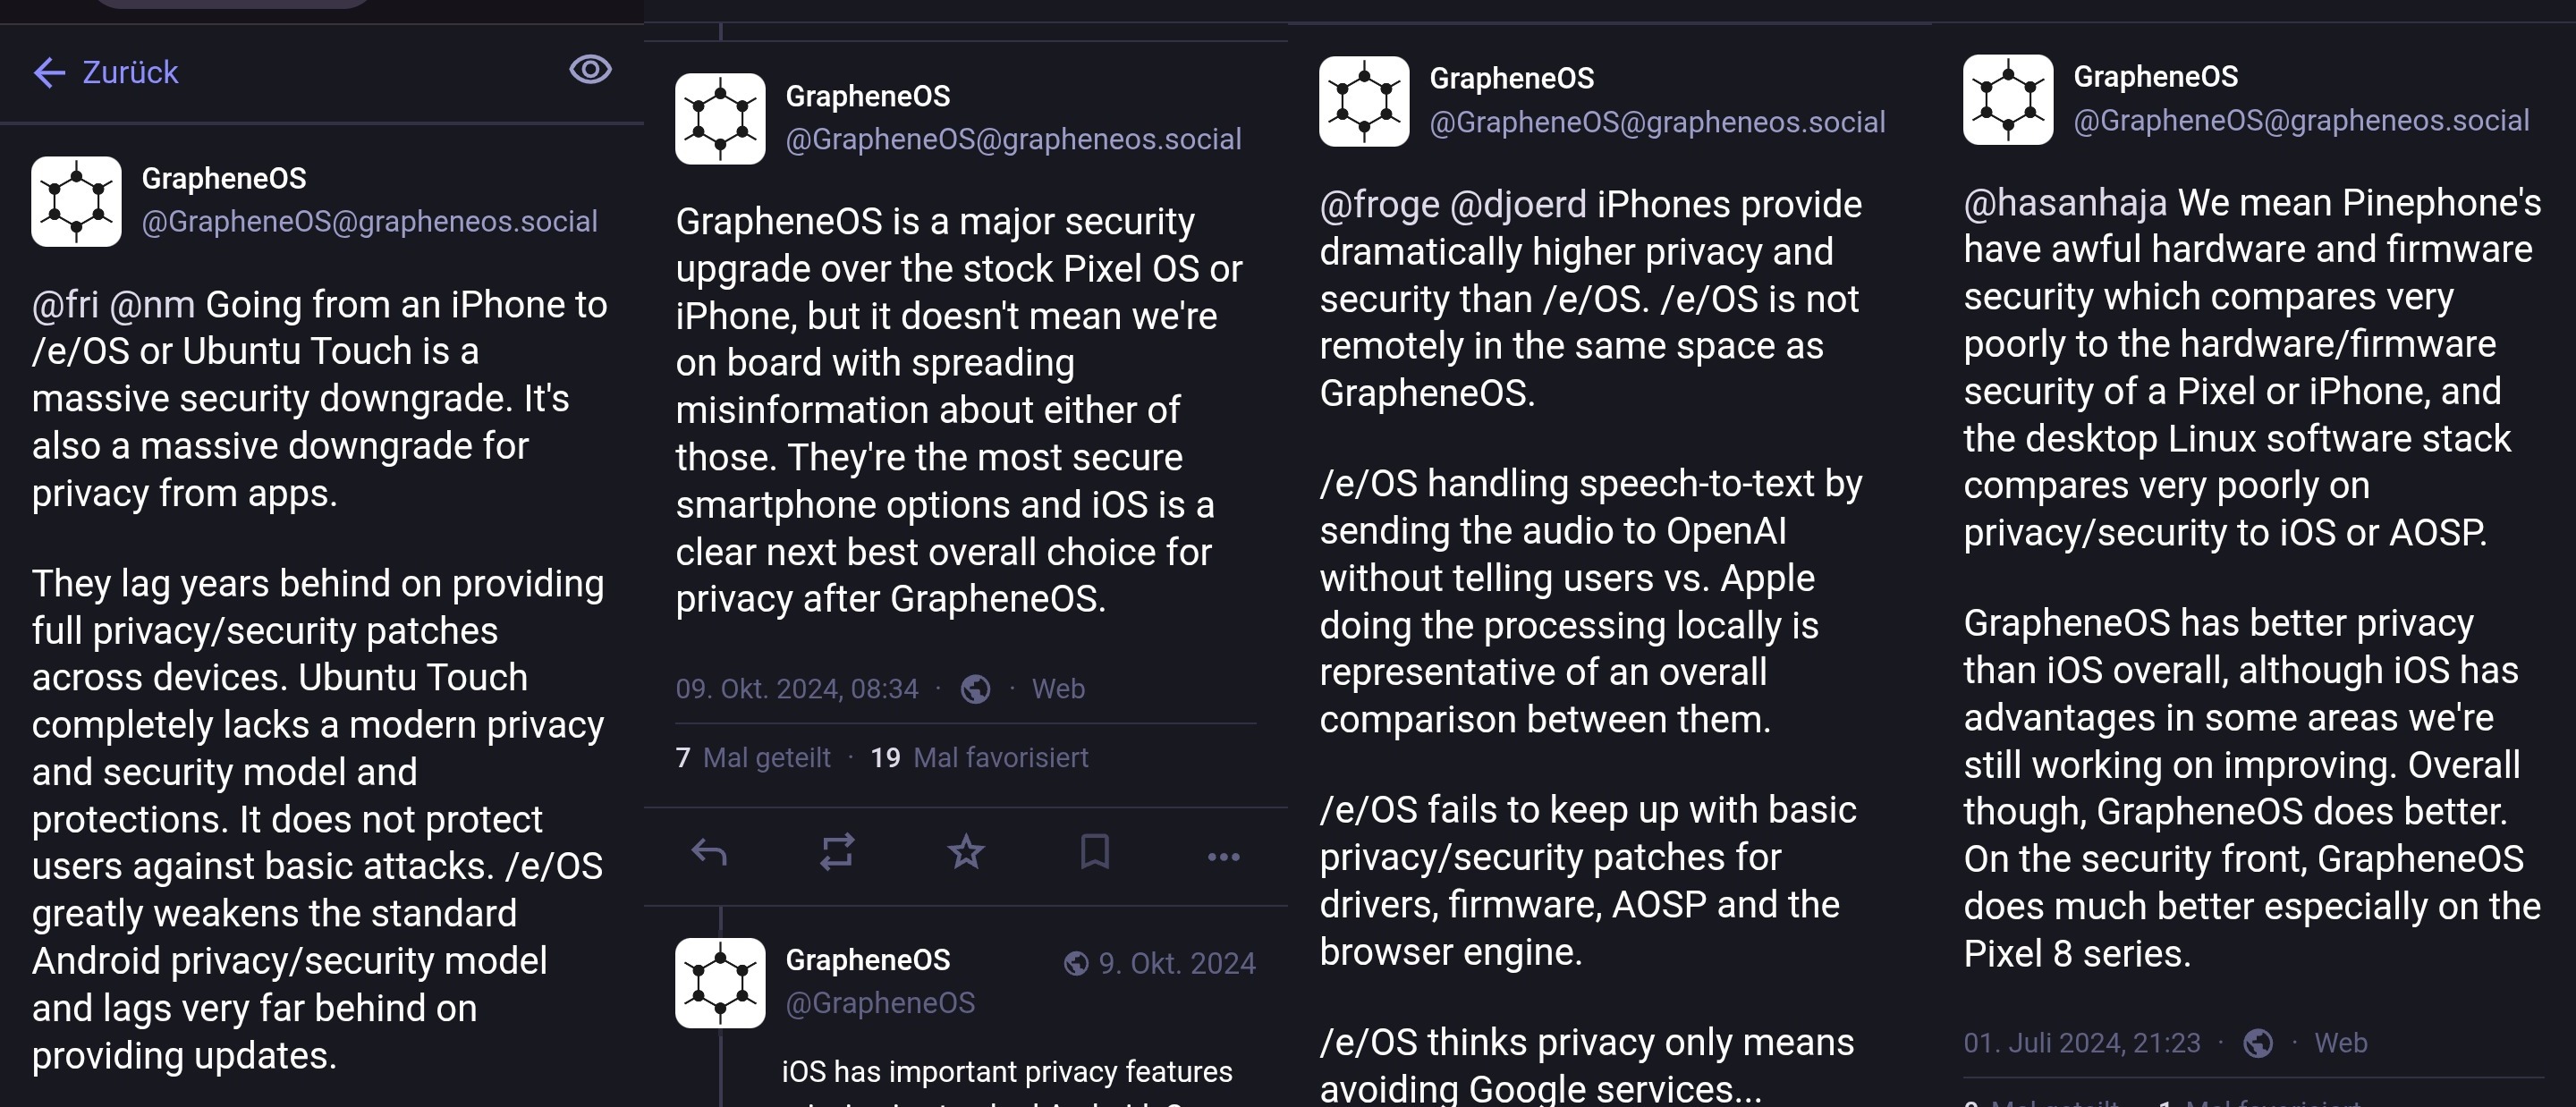
Task: Bookmark the GrapheneOS post
Action: [1095, 853]
